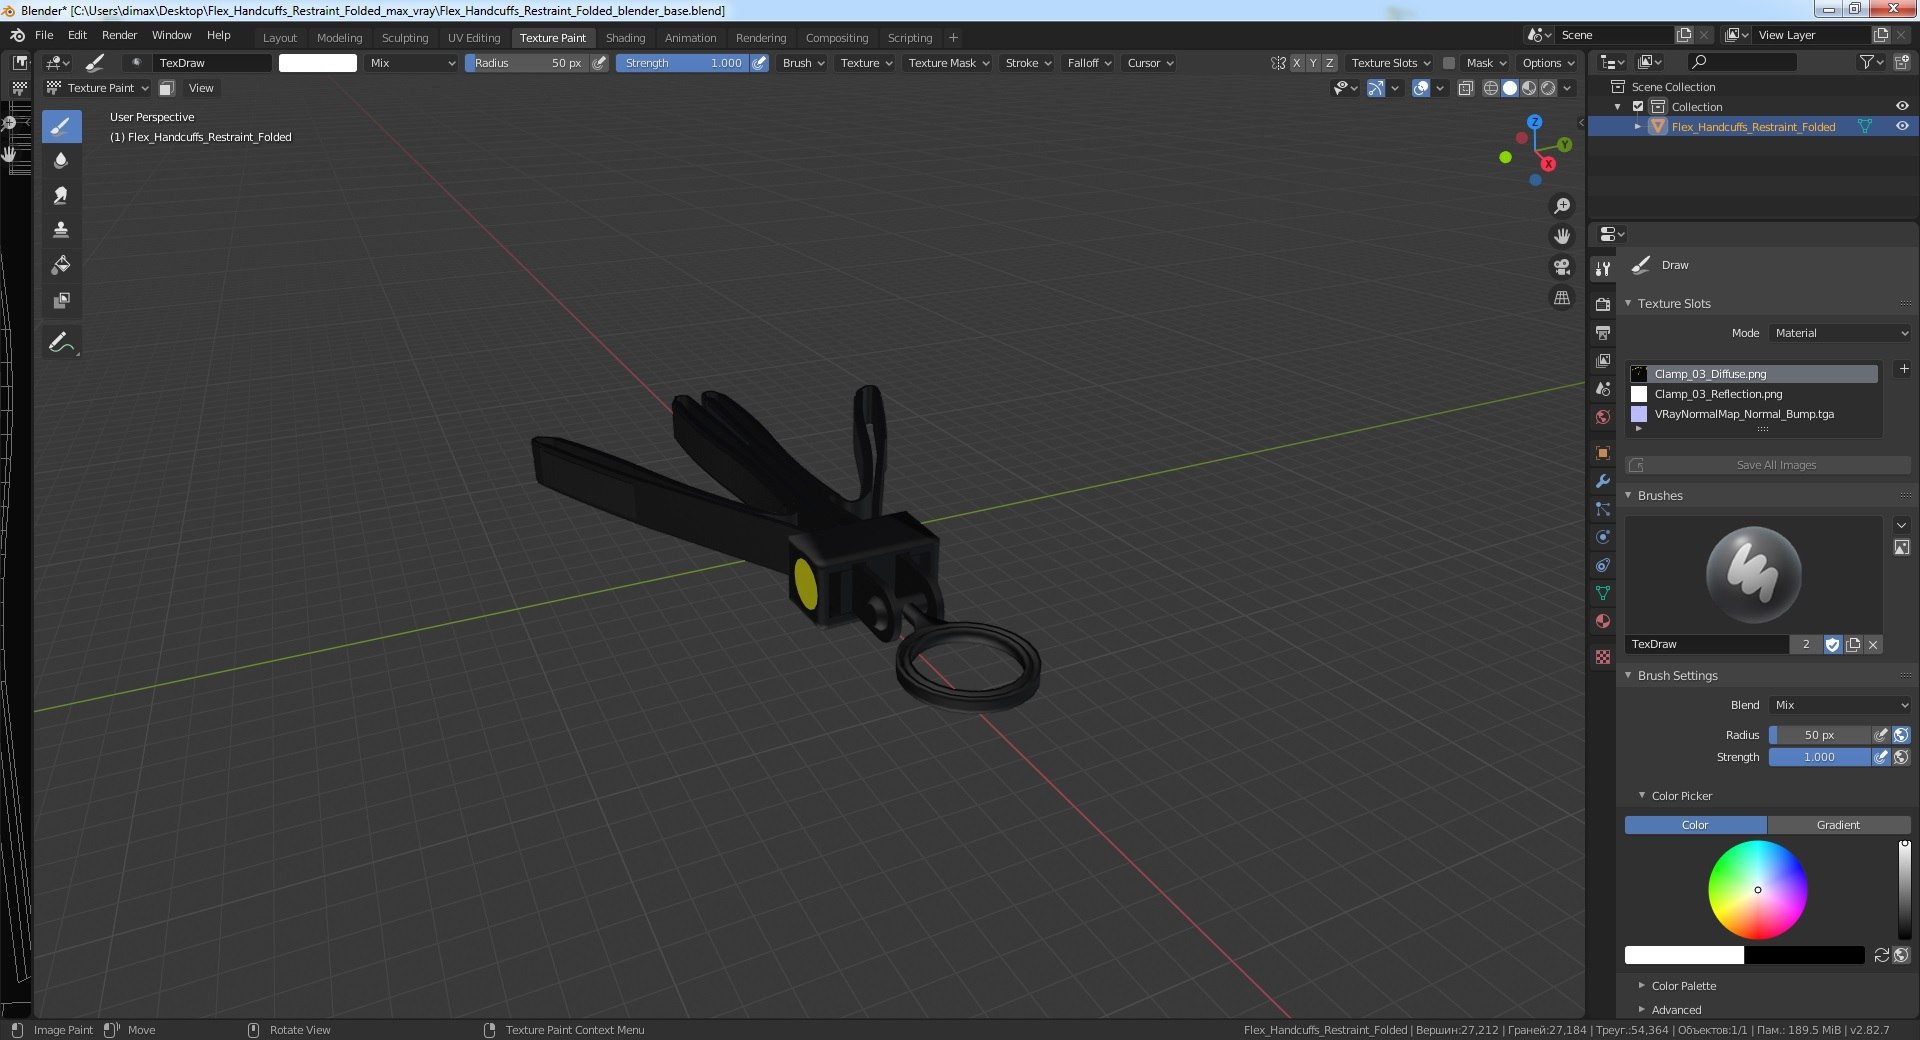Viewport: 1920px width, 1040px height.
Task: Open the Particles properties tab
Action: [1603, 509]
